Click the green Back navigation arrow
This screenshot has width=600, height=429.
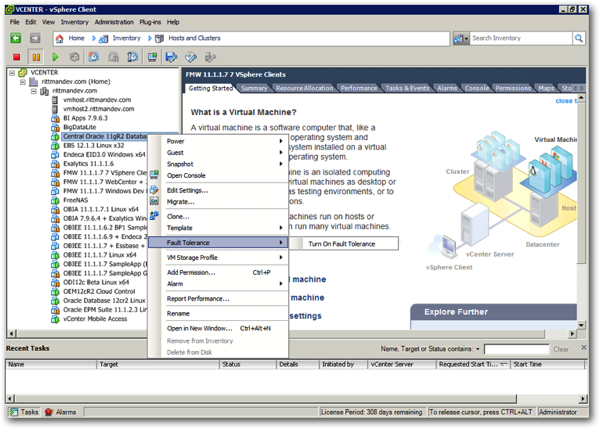(15, 38)
